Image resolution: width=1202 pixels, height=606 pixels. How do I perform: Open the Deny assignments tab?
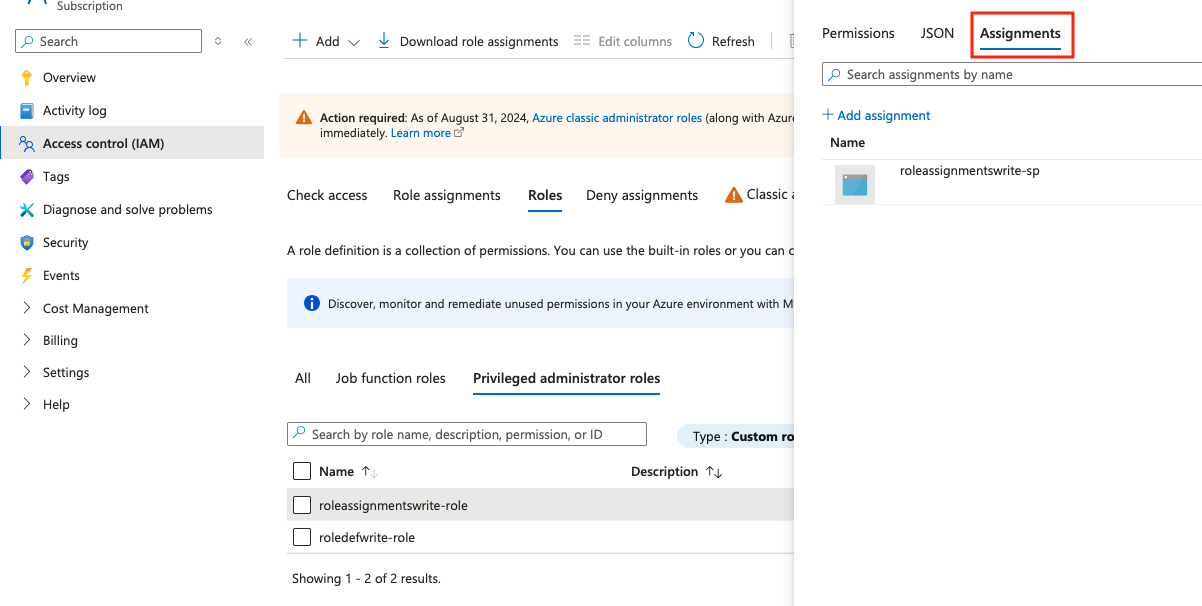click(x=642, y=195)
